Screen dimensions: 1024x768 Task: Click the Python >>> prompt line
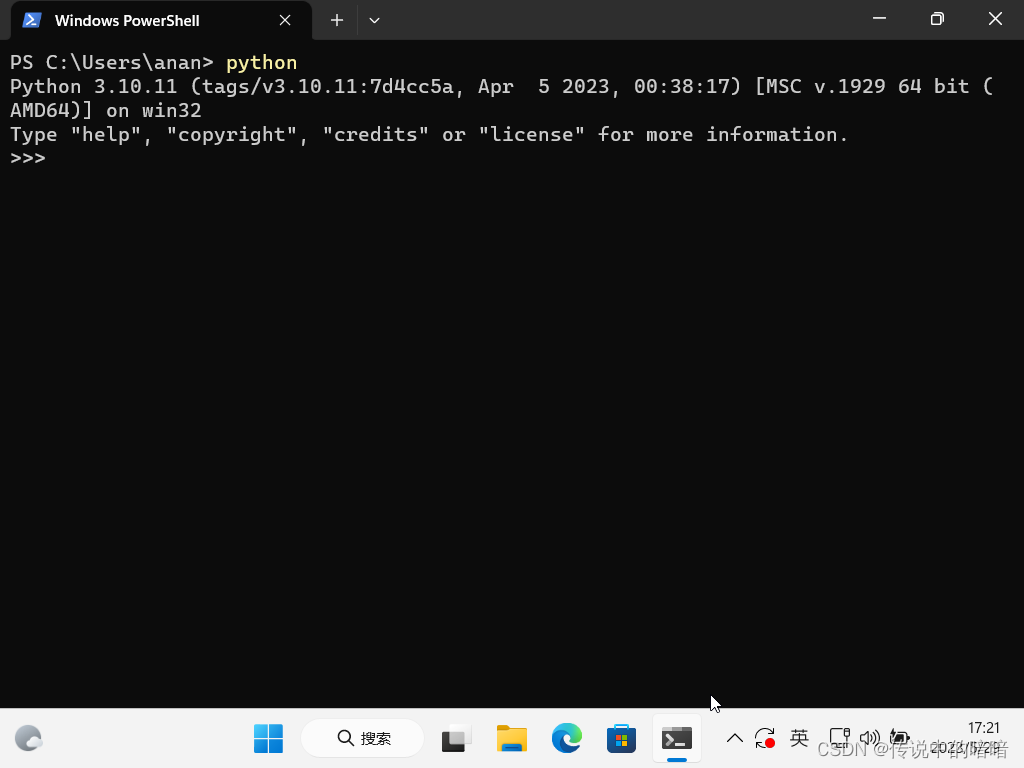28,158
